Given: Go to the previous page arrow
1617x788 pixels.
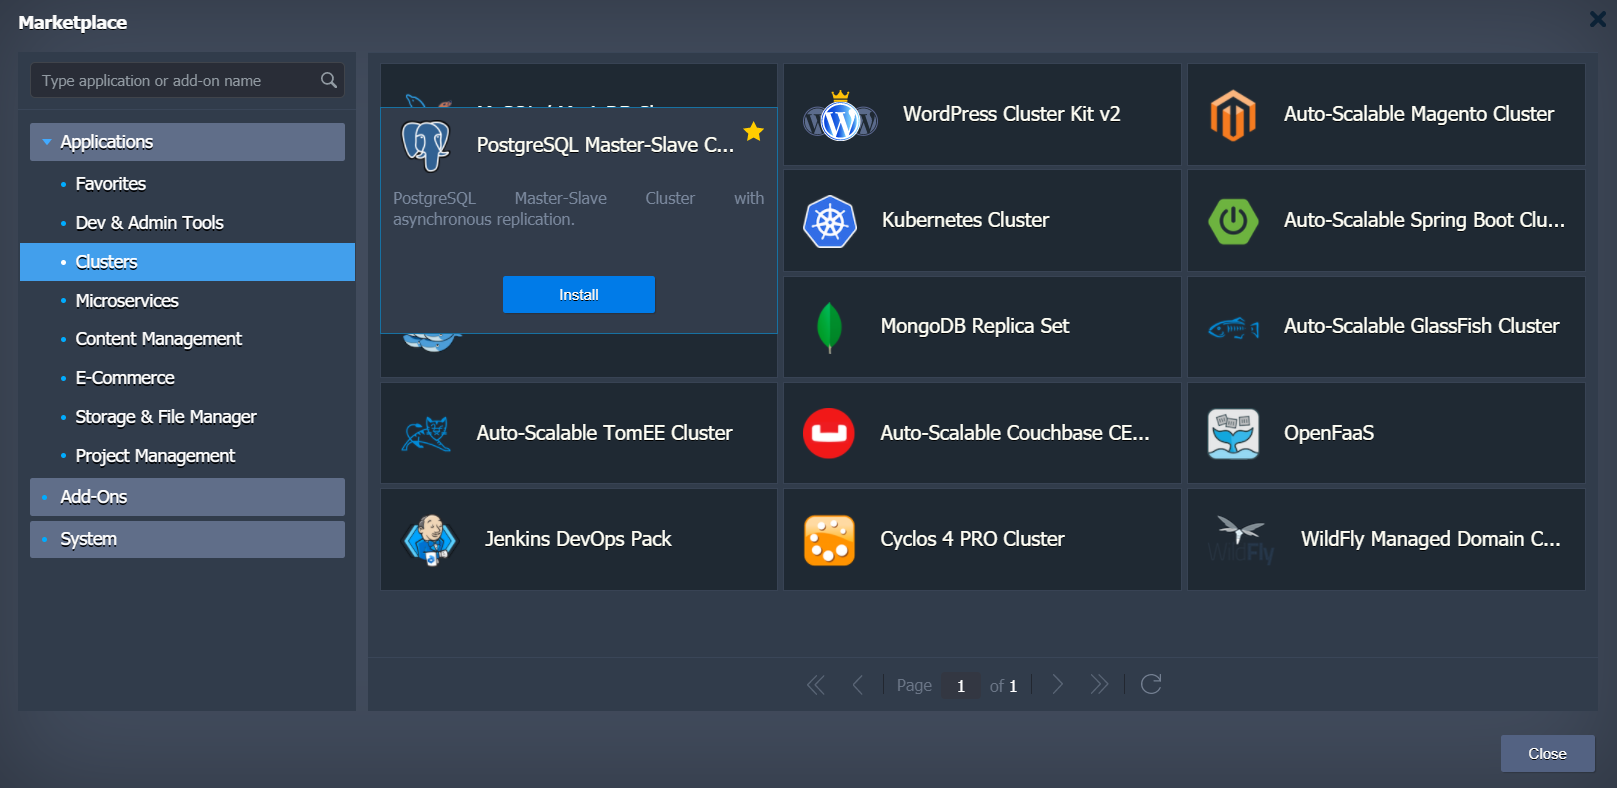Looking at the screenshot, I should tap(858, 685).
